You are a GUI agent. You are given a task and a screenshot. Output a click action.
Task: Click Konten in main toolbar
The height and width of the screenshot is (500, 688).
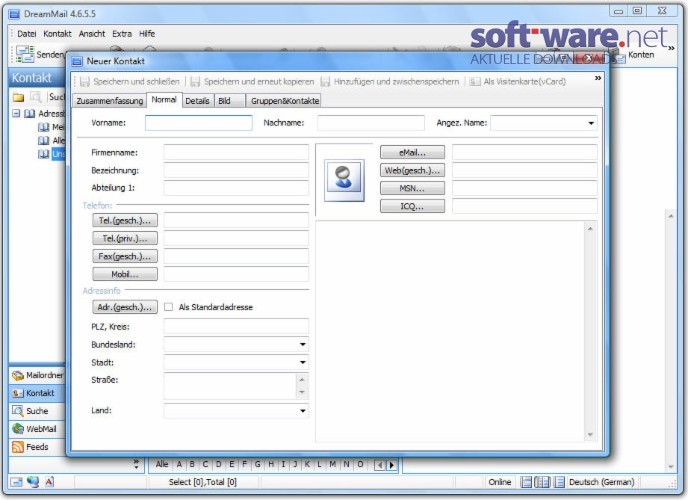coord(641,55)
